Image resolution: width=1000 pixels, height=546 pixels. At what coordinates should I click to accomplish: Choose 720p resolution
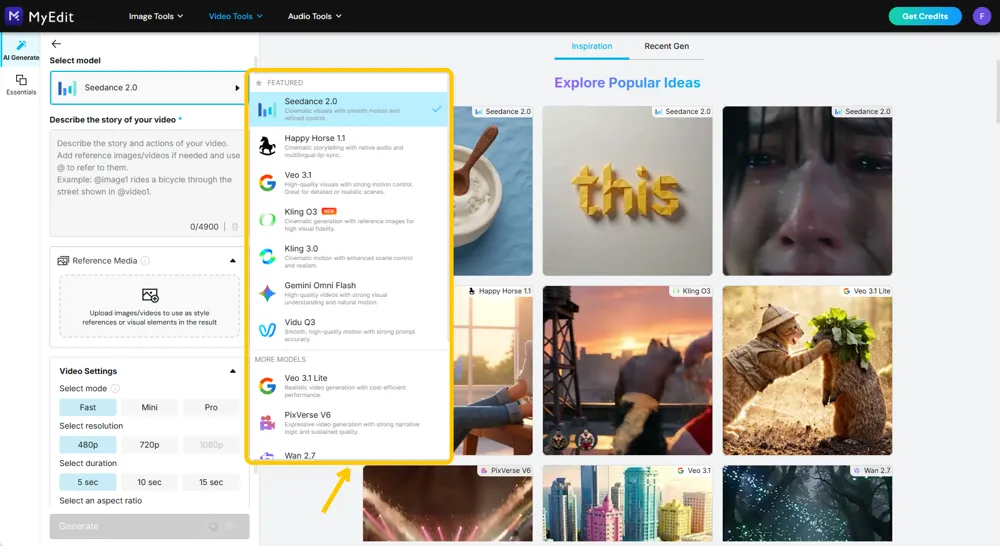(x=149, y=445)
